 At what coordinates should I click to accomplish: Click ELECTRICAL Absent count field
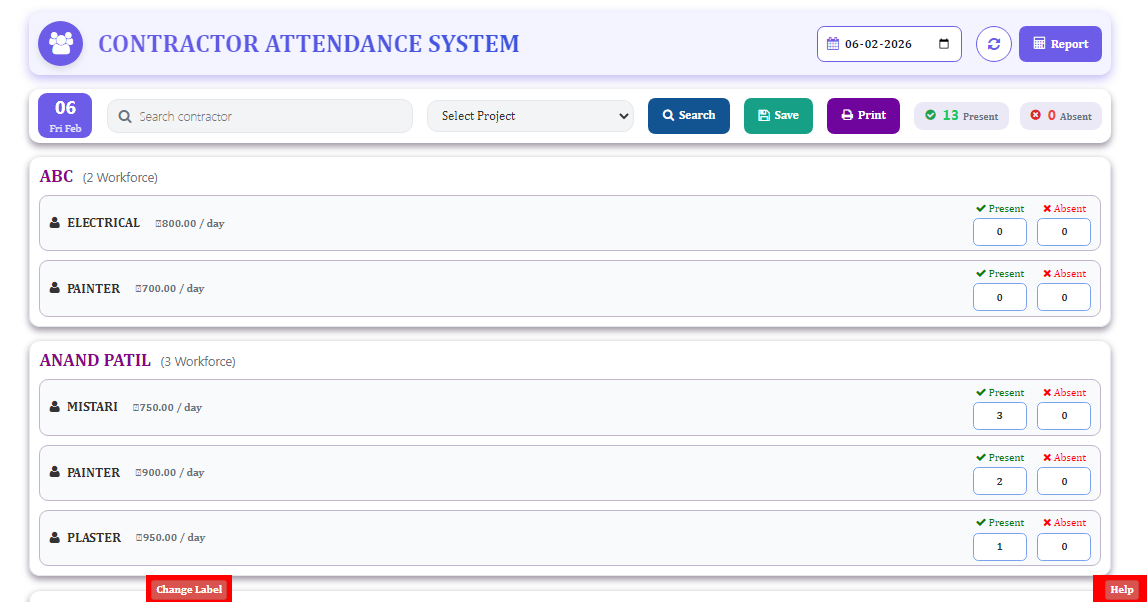1064,232
